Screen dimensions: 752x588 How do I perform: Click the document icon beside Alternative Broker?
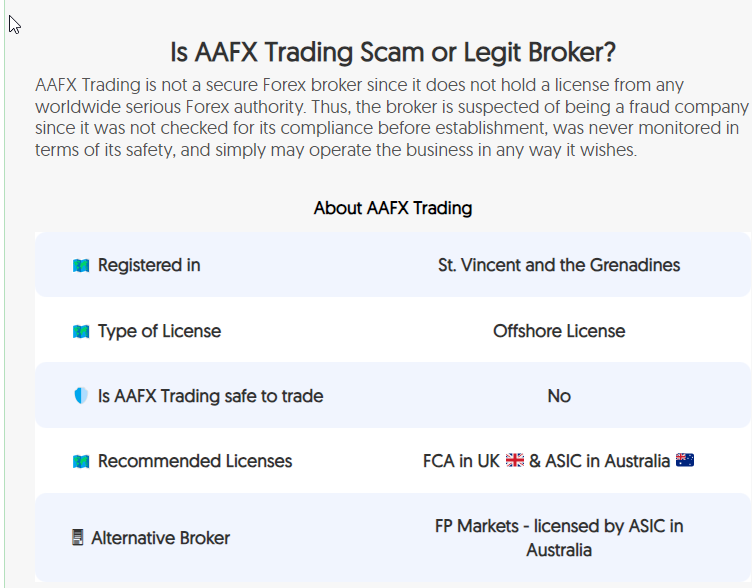click(78, 538)
